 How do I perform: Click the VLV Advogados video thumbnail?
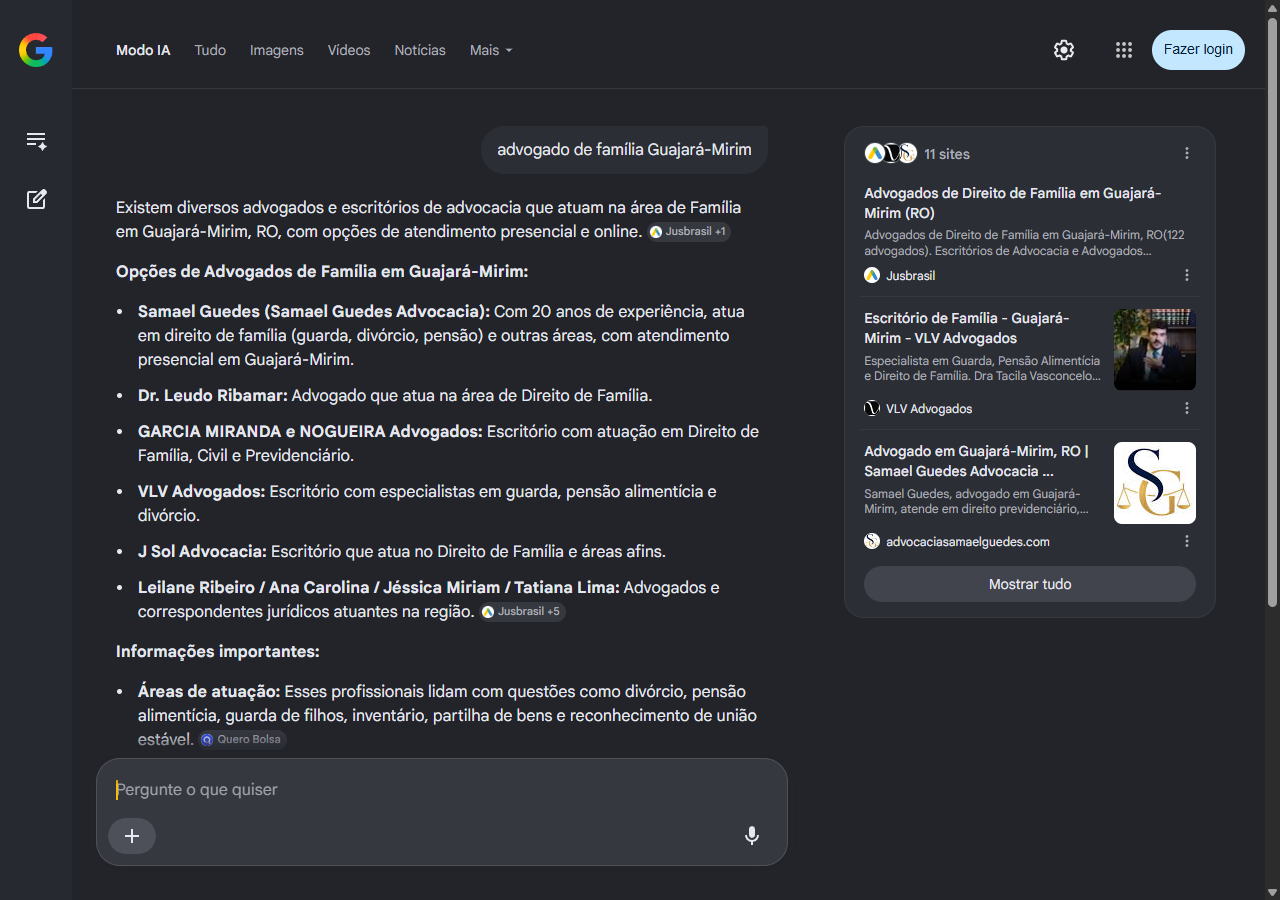point(1155,349)
